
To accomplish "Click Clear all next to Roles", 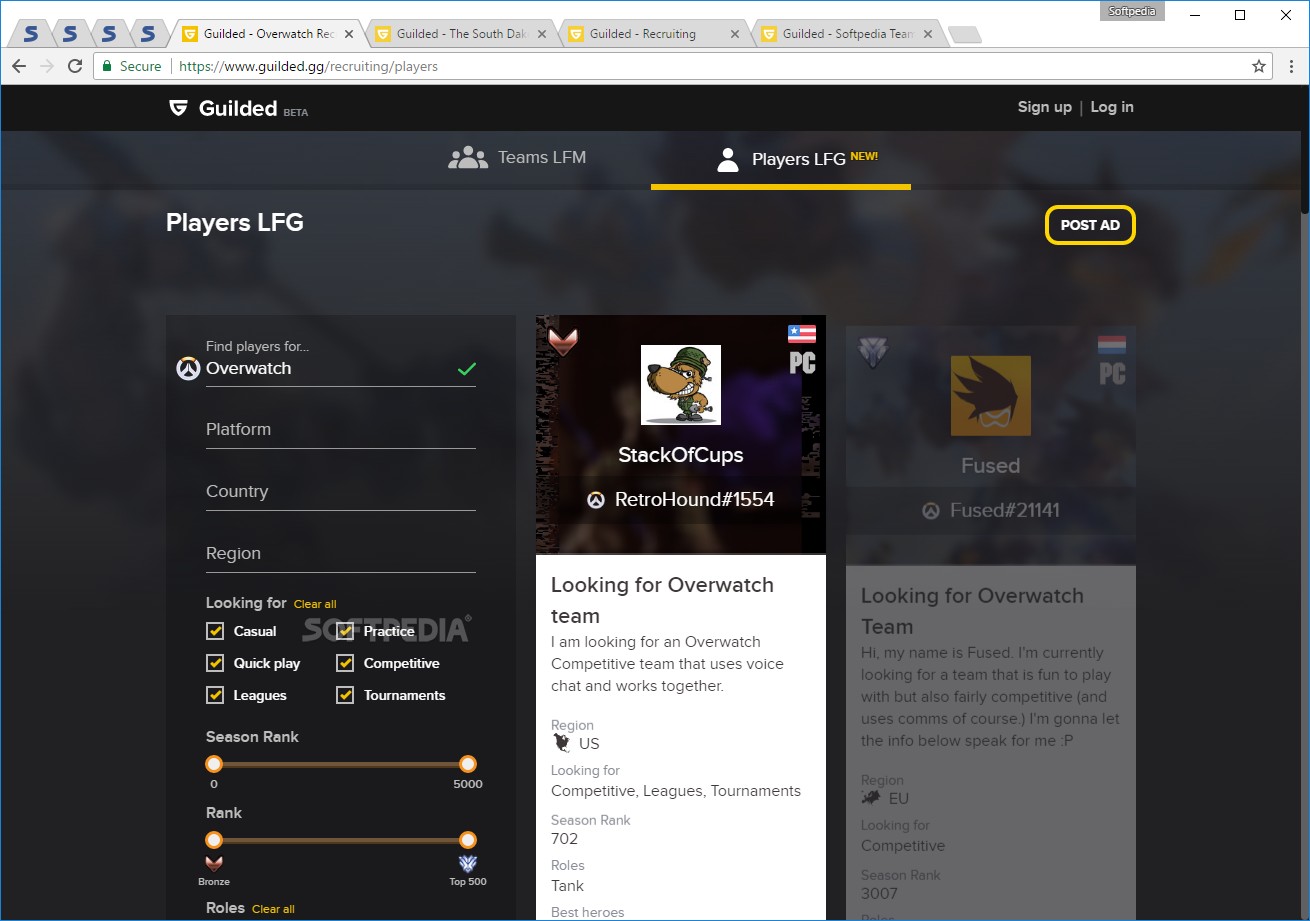I will [273, 909].
